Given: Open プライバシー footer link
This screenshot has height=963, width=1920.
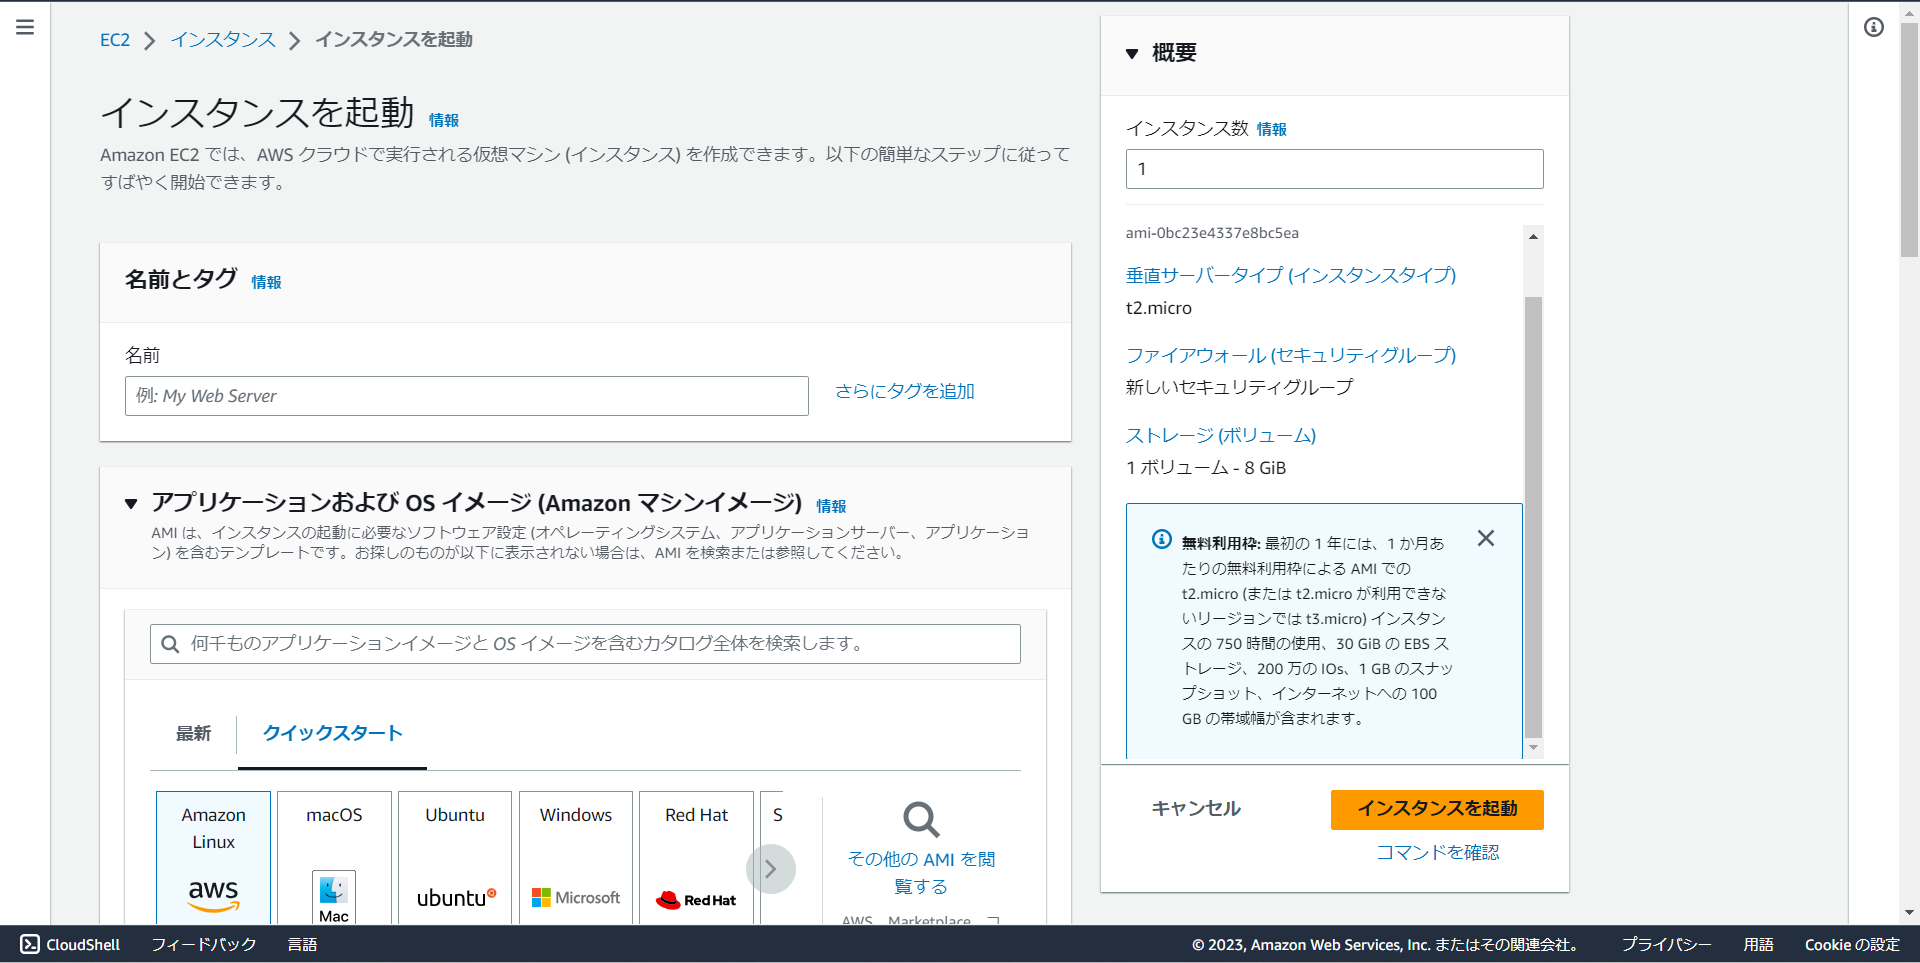Looking at the screenshot, I should point(1666,945).
